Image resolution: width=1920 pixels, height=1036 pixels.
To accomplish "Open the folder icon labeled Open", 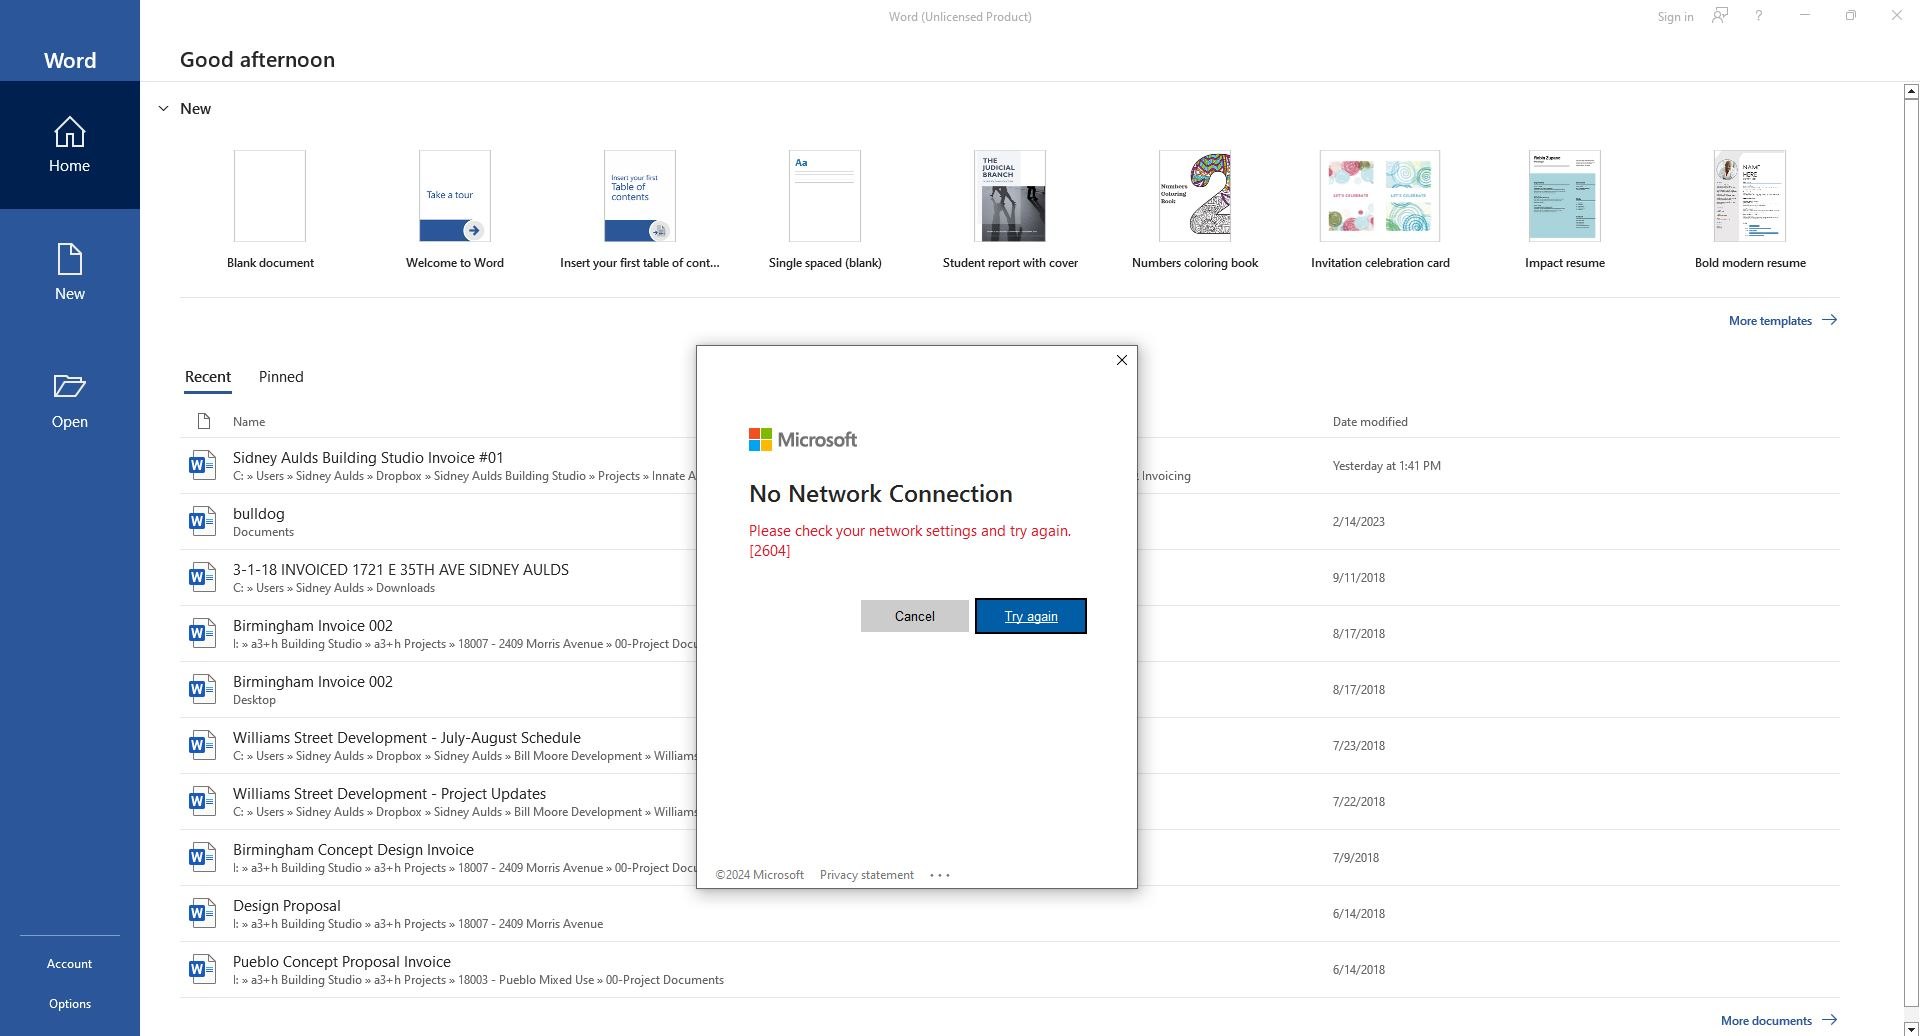I will (69, 386).
